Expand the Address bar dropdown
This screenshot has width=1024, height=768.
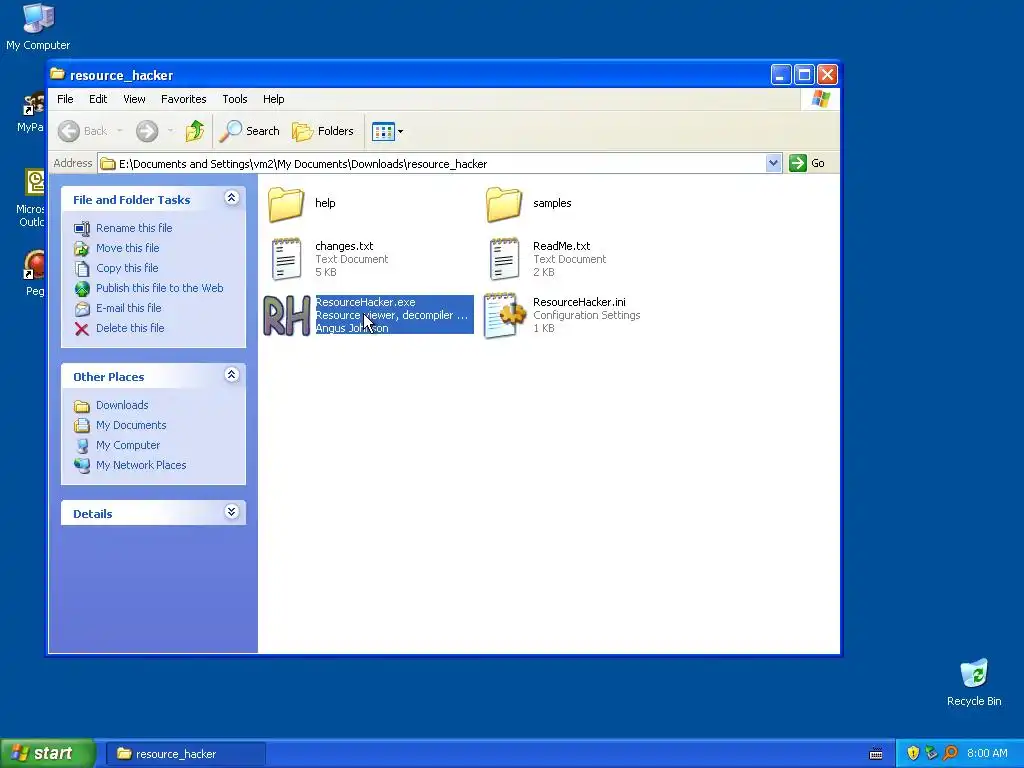(773, 163)
